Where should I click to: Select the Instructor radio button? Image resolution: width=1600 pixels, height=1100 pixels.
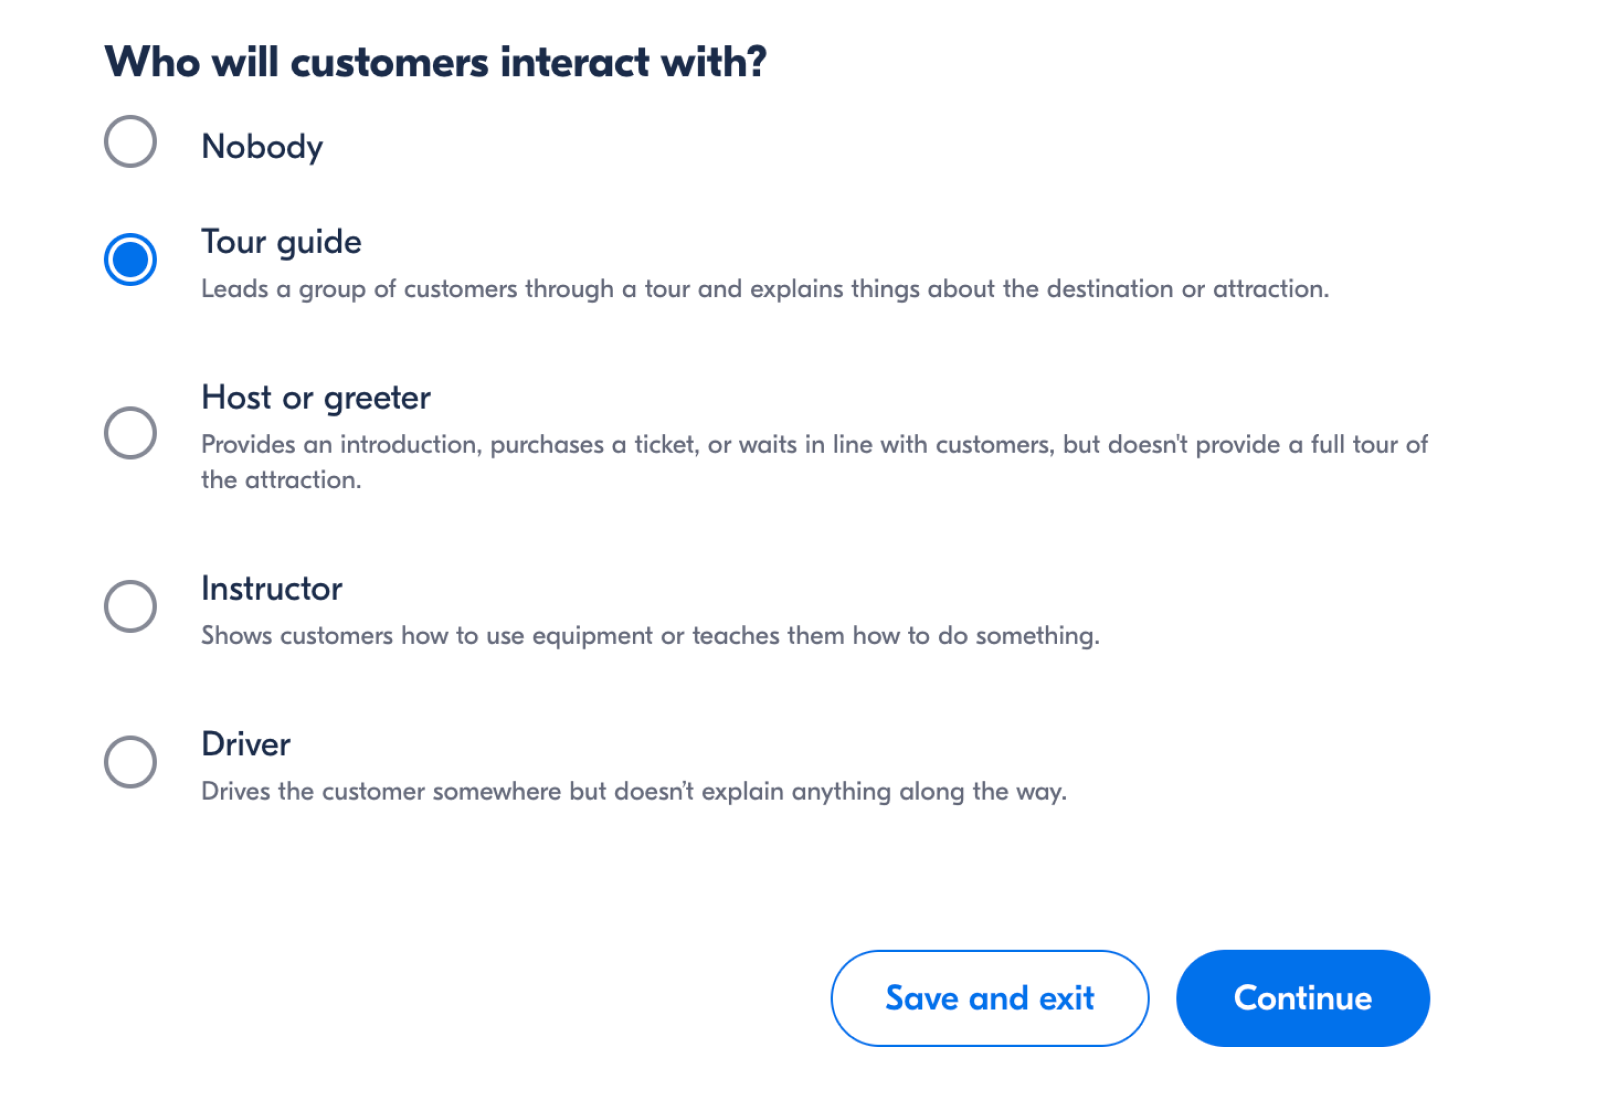pyautogui.click(x=129, y=605)
